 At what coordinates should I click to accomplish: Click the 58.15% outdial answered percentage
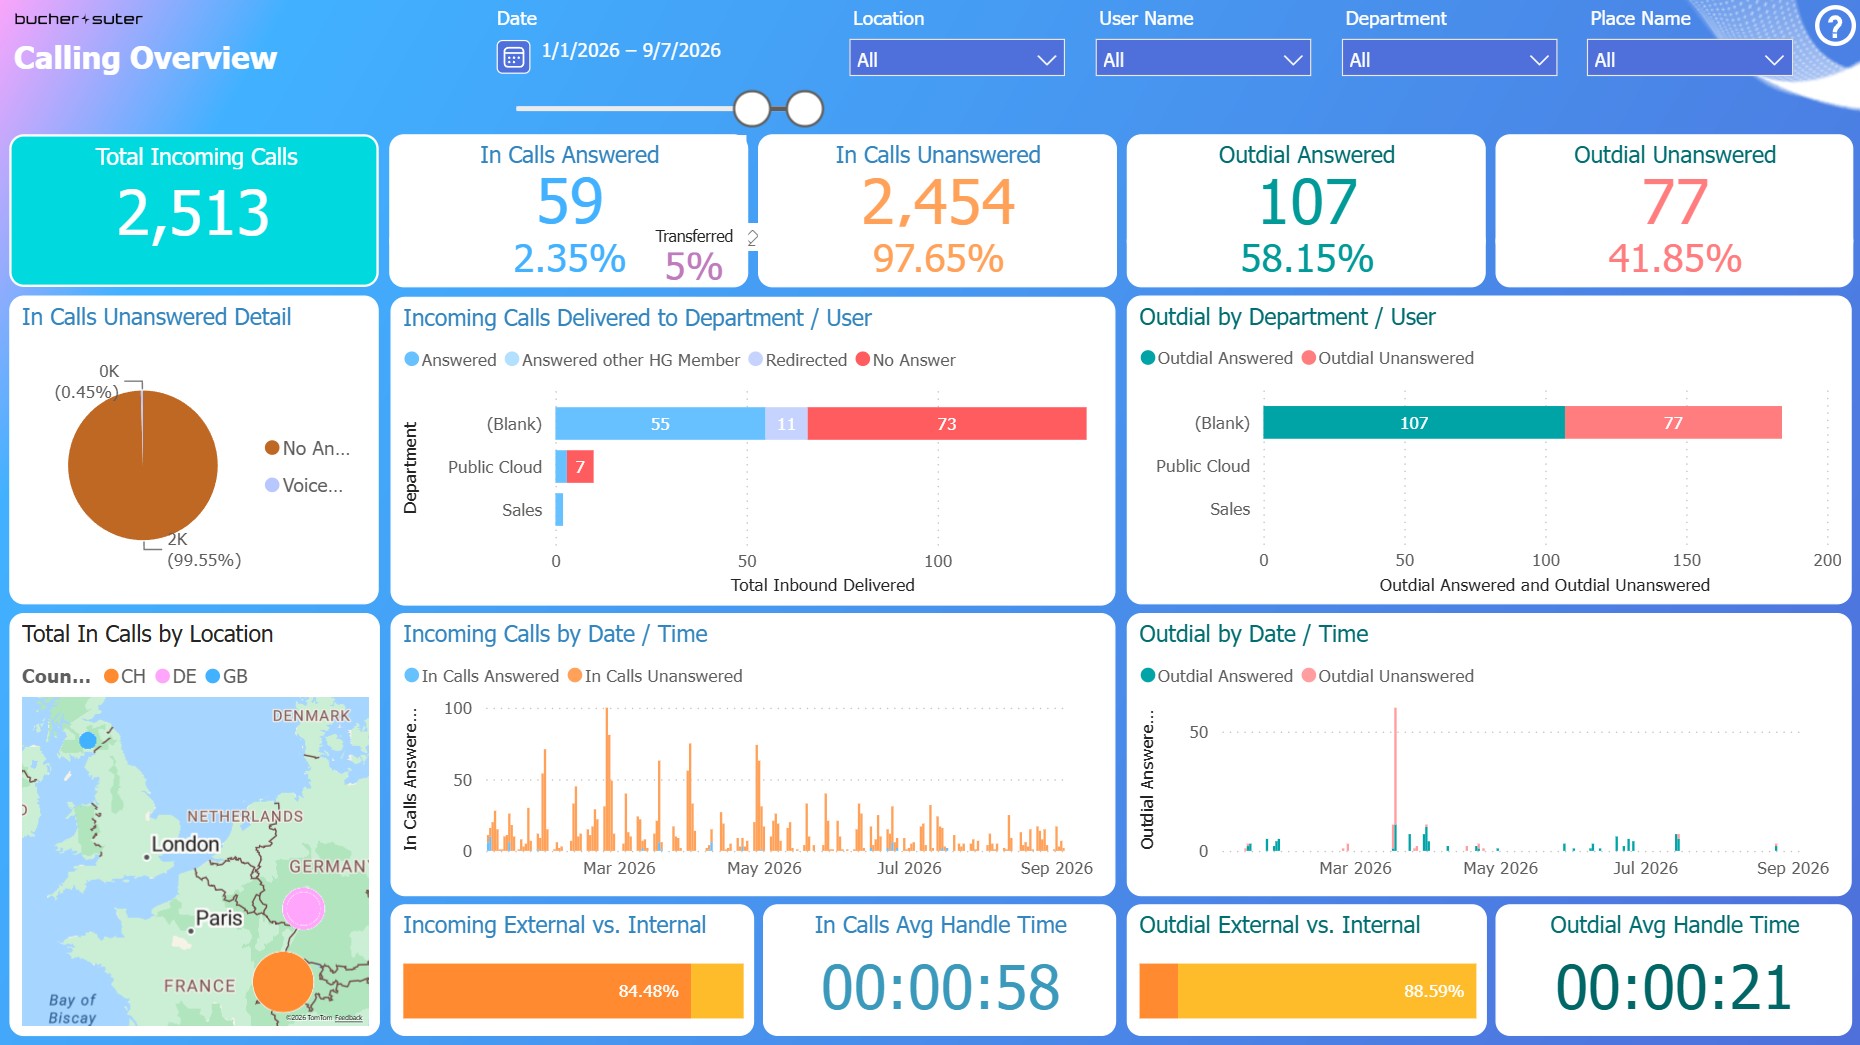pos(1307,259)
